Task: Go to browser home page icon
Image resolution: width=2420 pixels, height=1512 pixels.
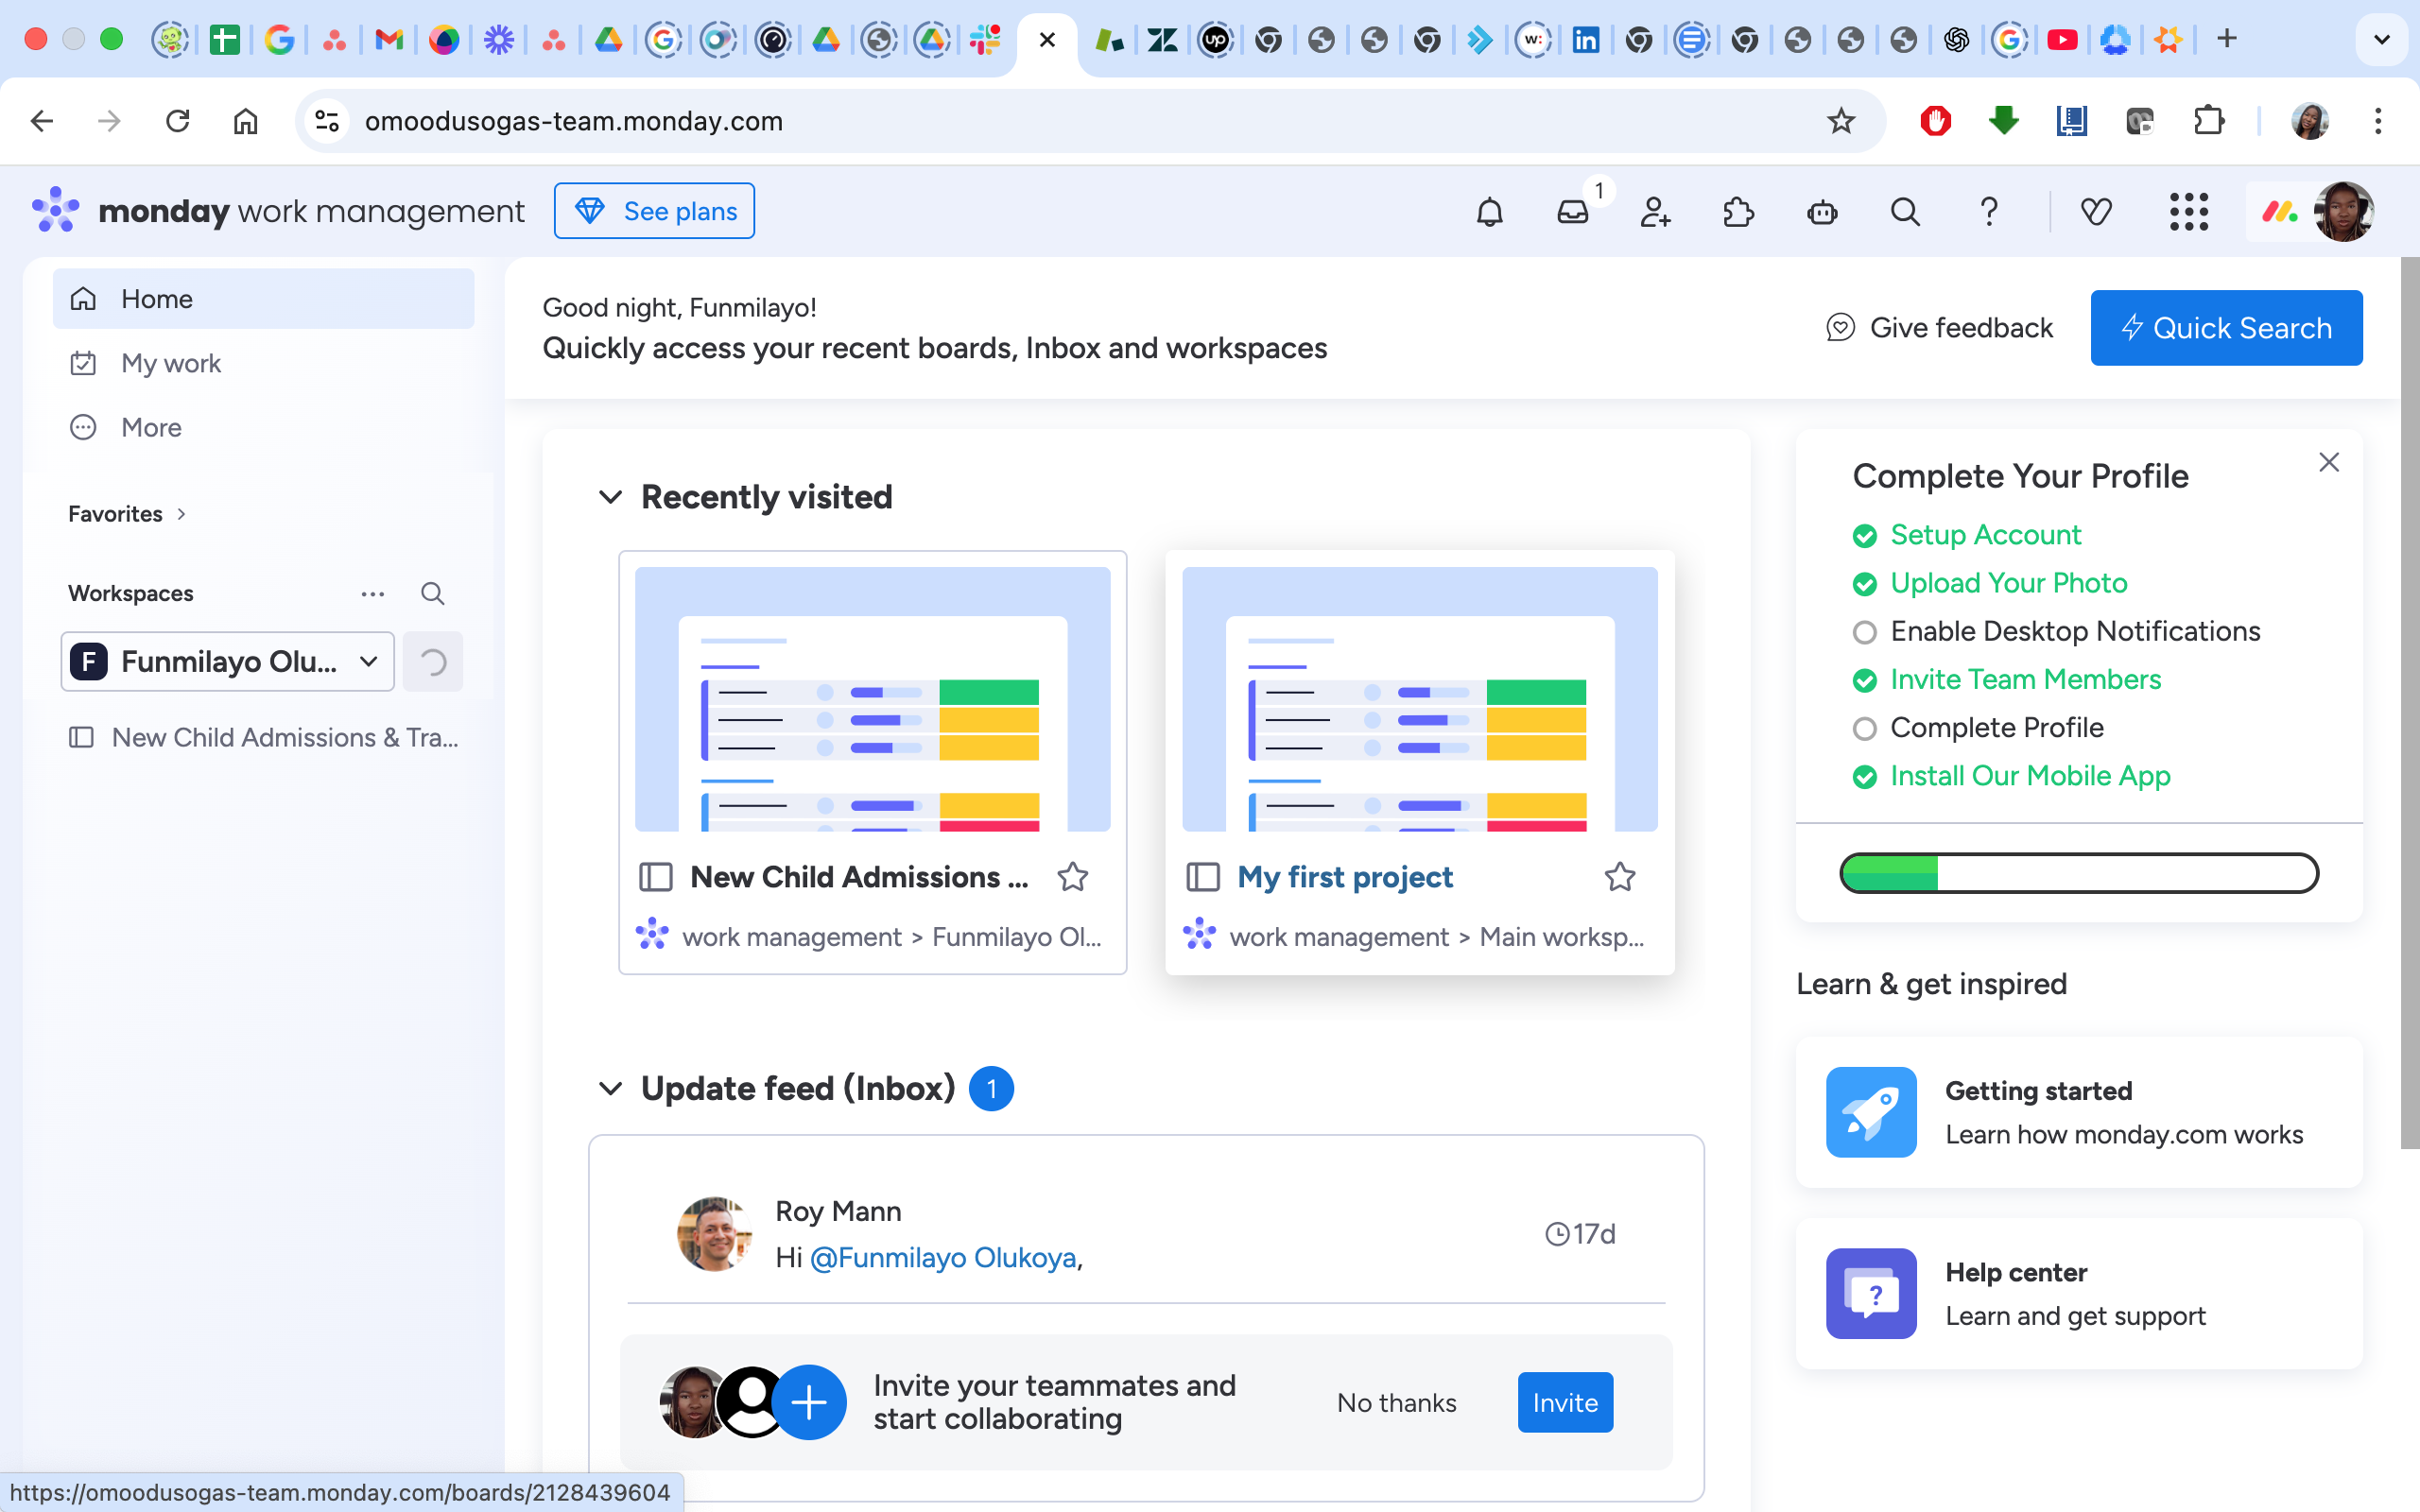Action: click(246, 121)
